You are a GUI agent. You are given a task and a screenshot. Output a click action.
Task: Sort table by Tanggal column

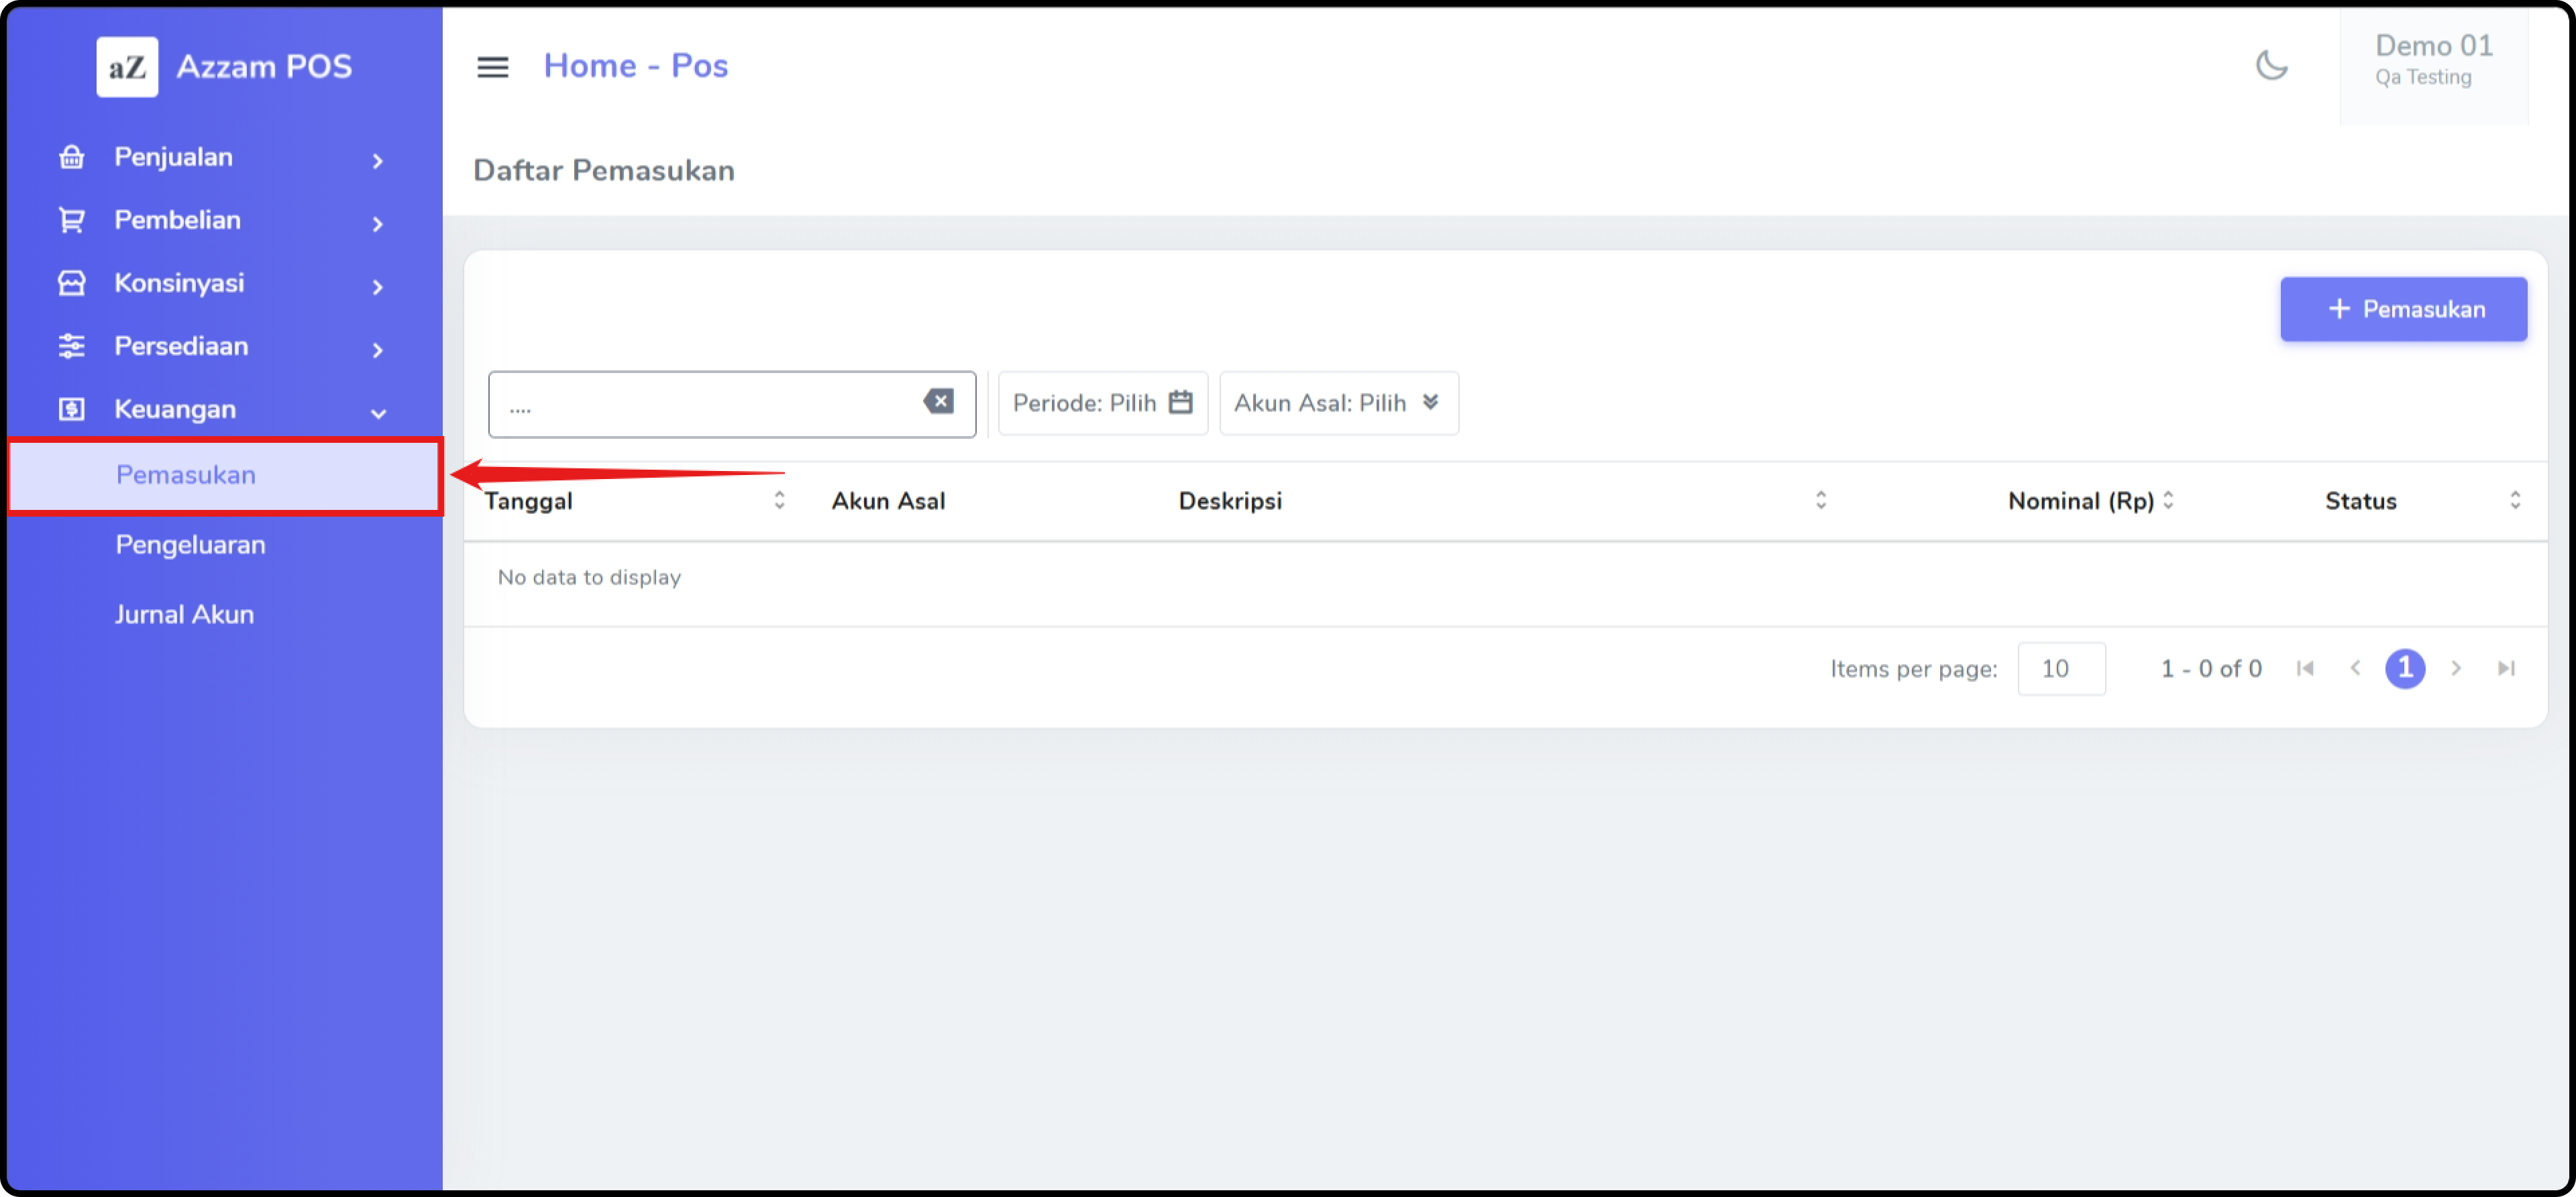coord(779,500)
